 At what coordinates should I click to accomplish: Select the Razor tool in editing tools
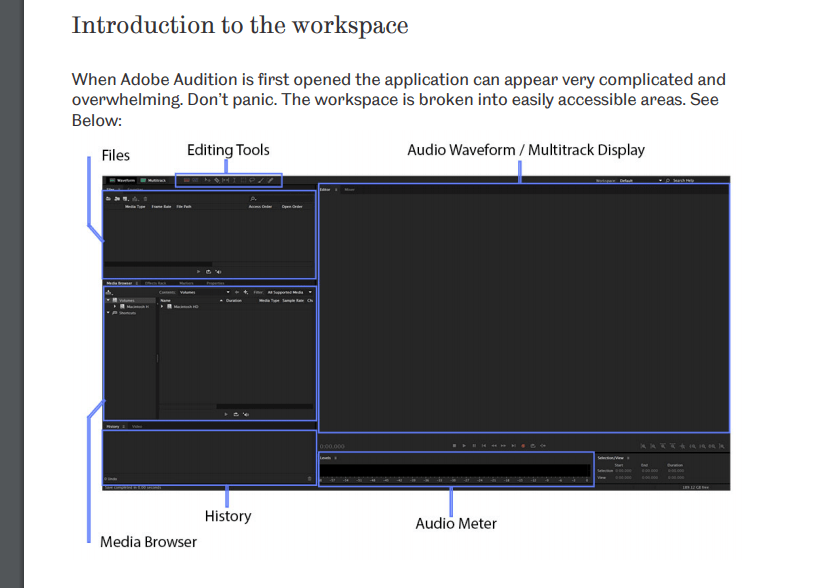216,181
